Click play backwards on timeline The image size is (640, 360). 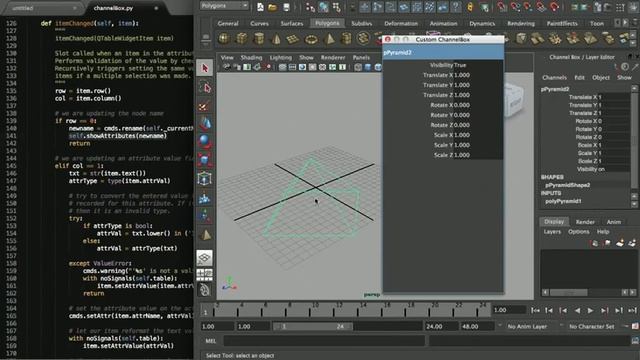point(577,311)
